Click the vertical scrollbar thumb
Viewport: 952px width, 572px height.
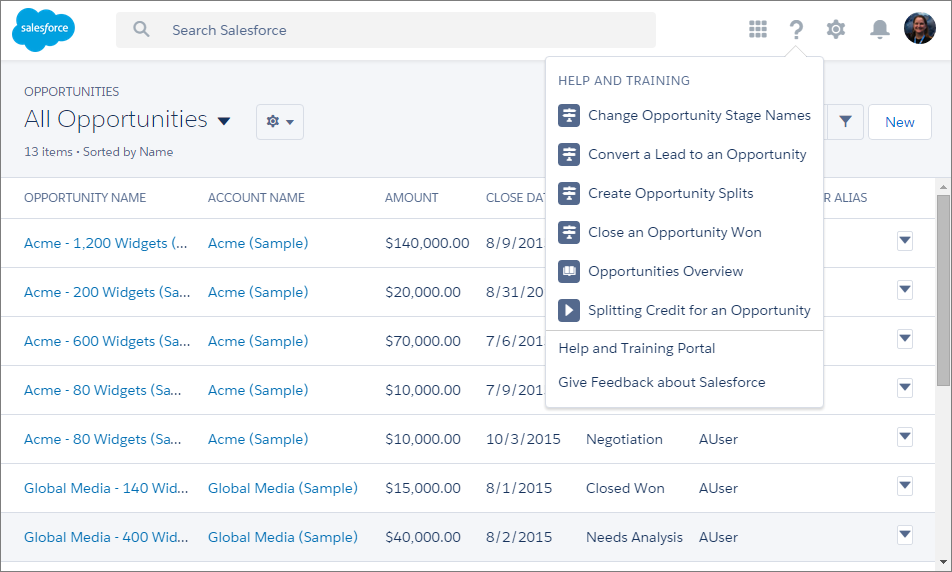click(x=943, y=290)
